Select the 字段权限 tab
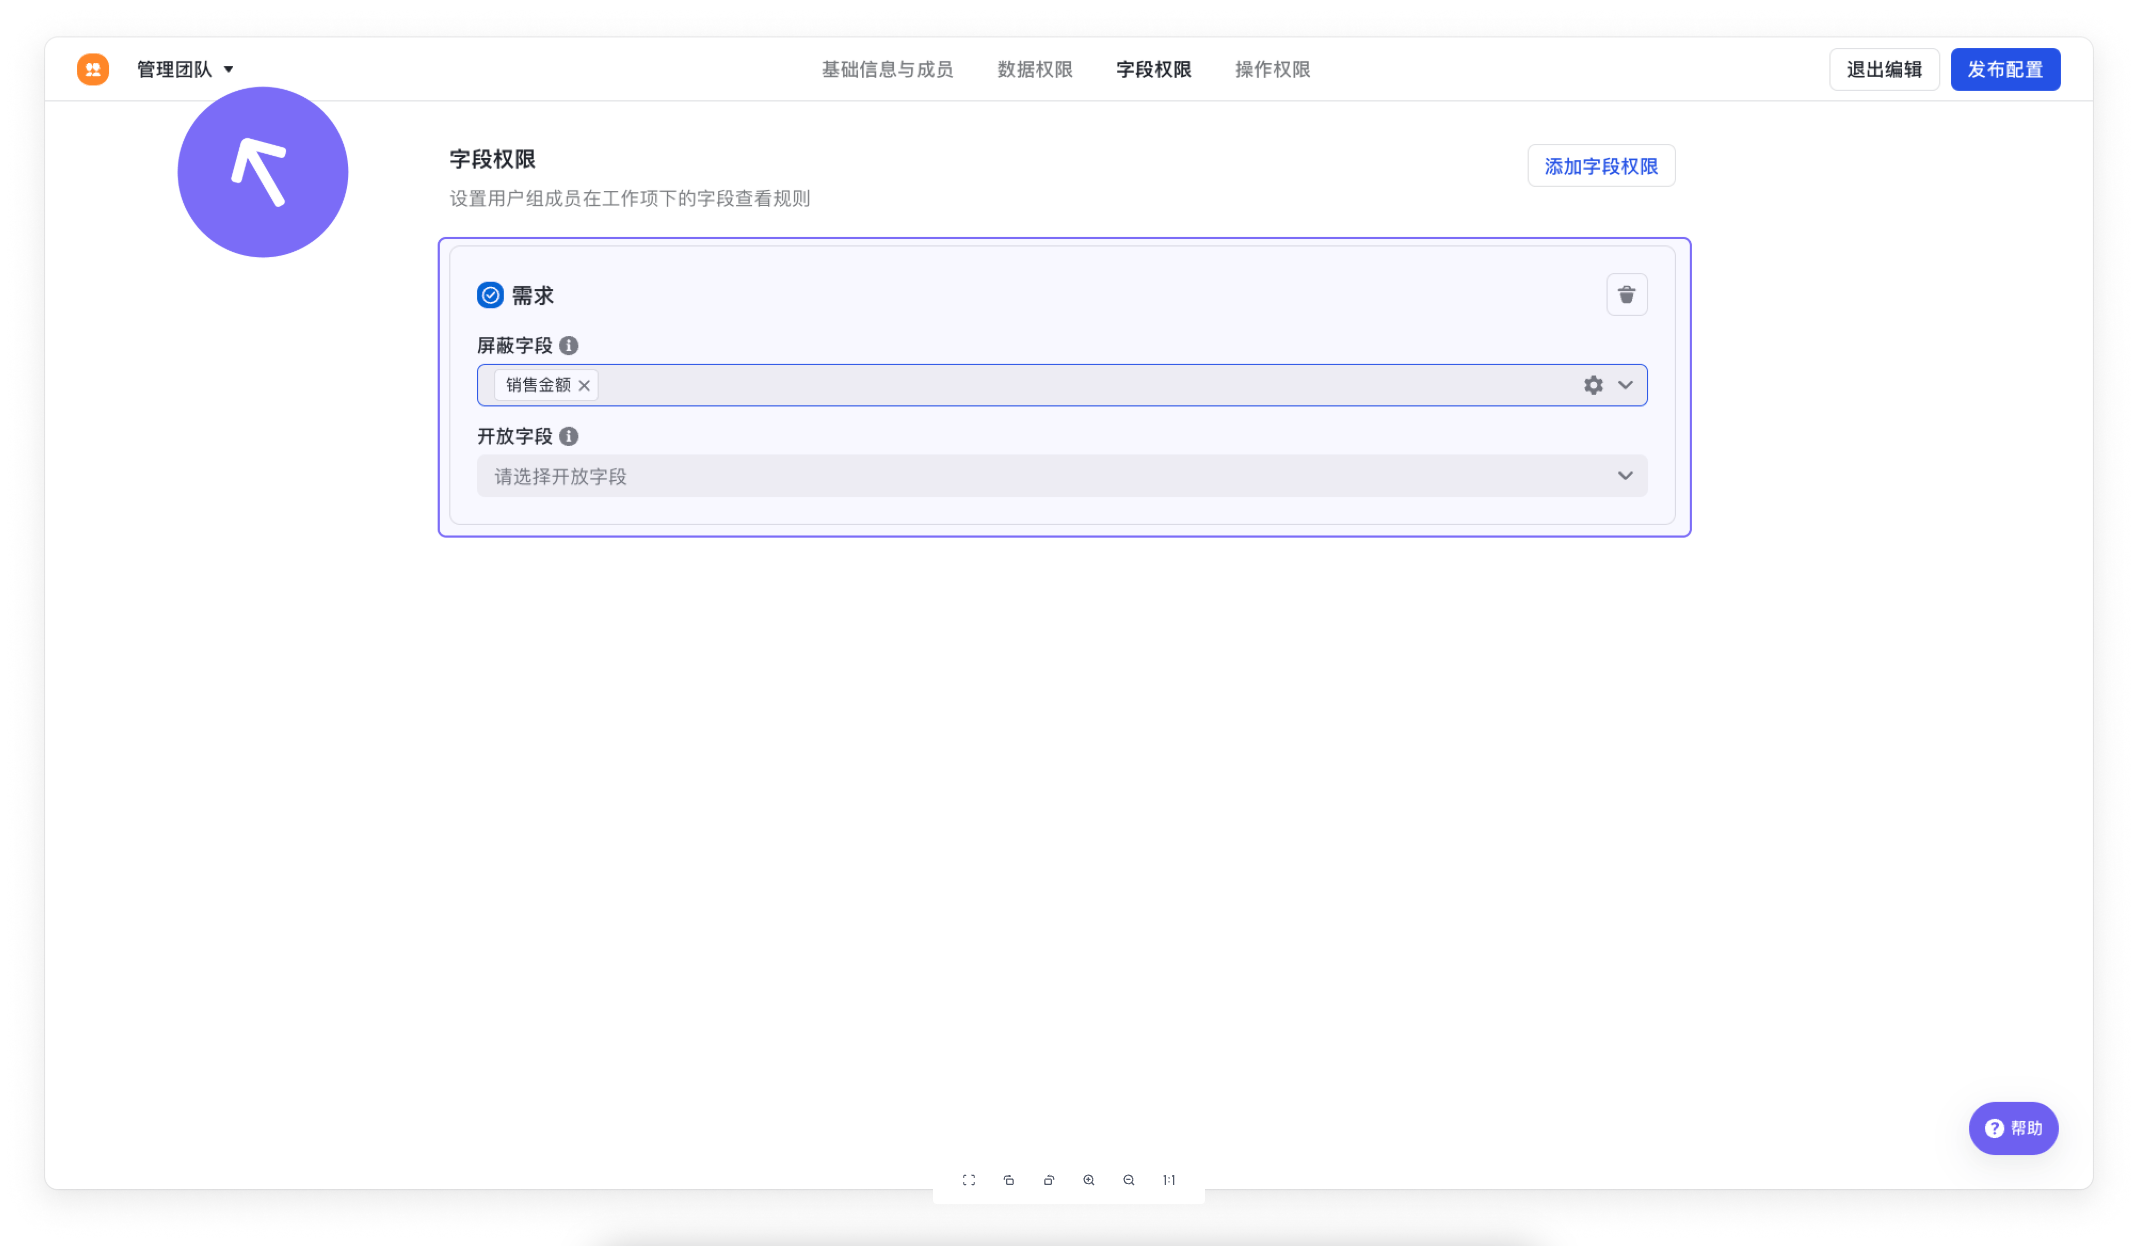Screen dimensions: 2139x1246 coord(1154,69)
